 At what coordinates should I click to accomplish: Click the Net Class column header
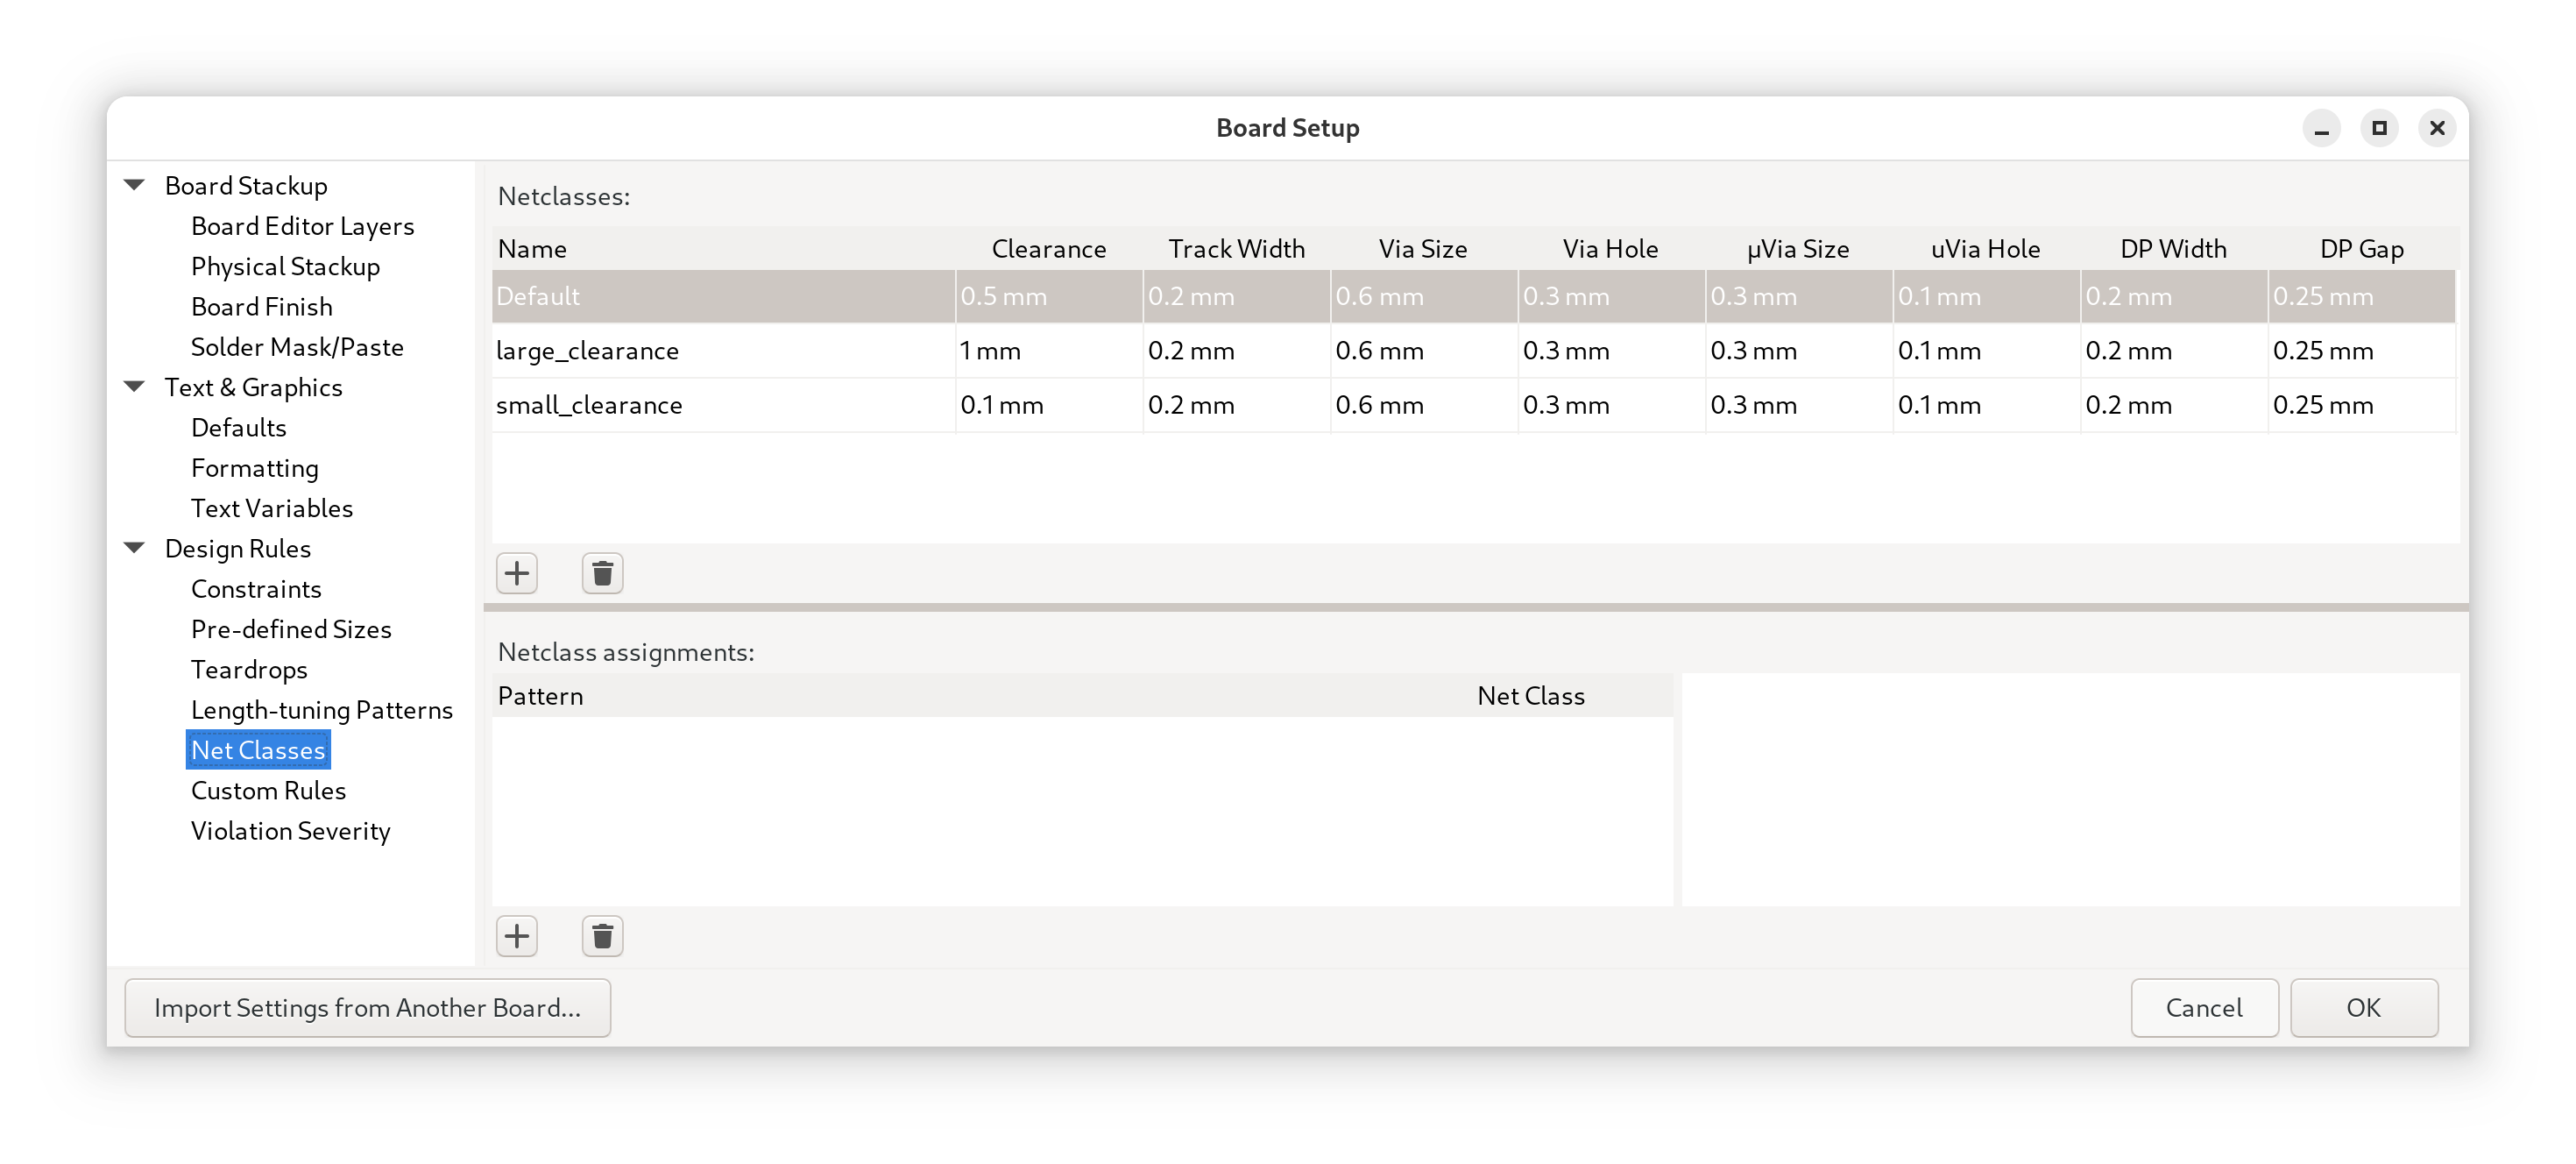point(1531,695)
